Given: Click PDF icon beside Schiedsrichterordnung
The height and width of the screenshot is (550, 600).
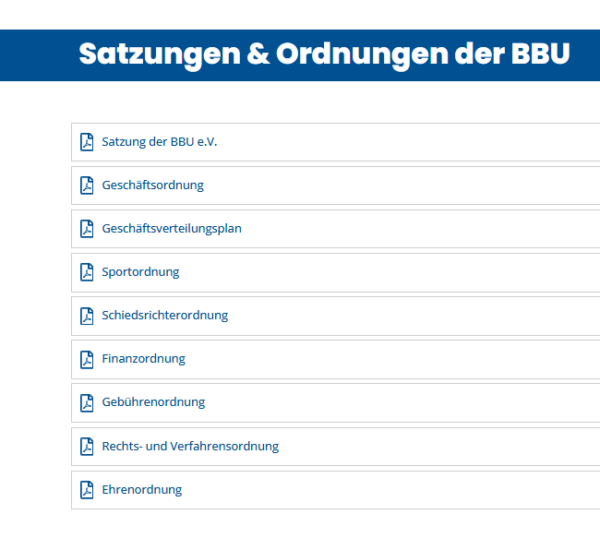Looking at the screenshot, I should [x=87, y=316].
